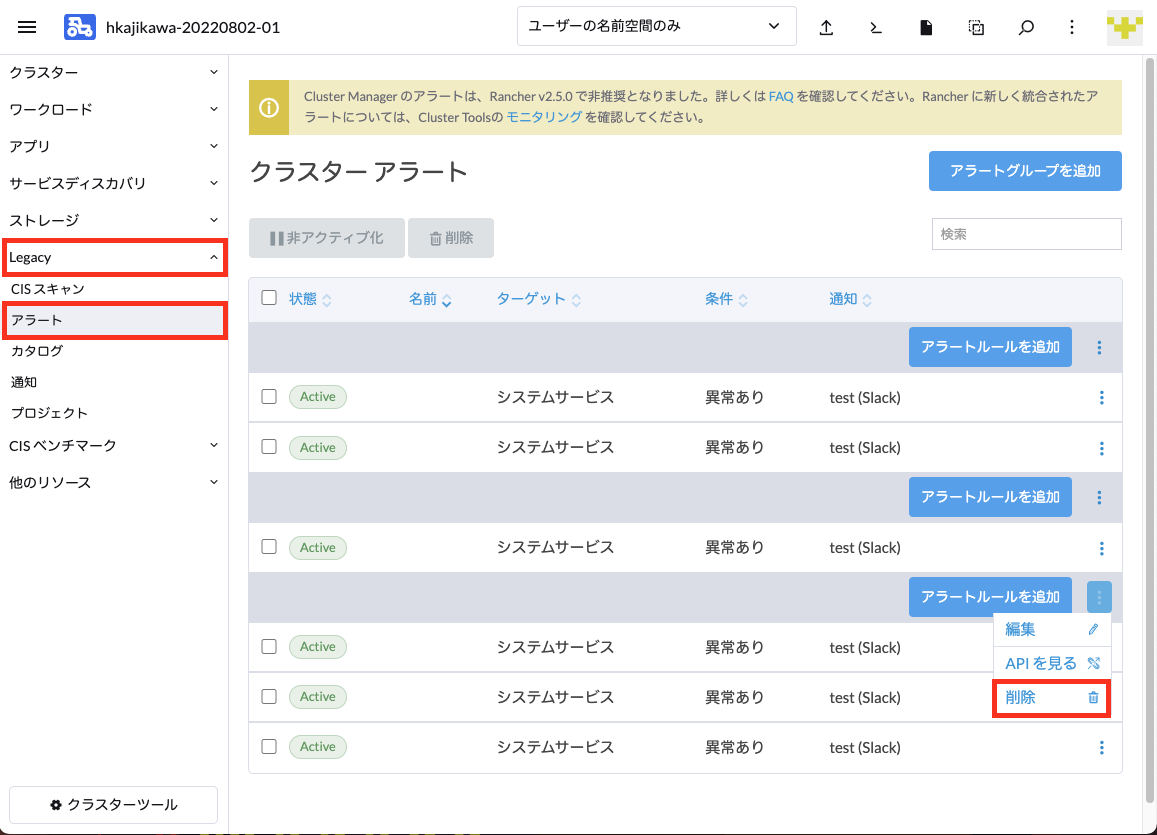Expand the CIS ベンチマーク sidebar section
The image size is (1157, 835).
click(x=114, y=446)
